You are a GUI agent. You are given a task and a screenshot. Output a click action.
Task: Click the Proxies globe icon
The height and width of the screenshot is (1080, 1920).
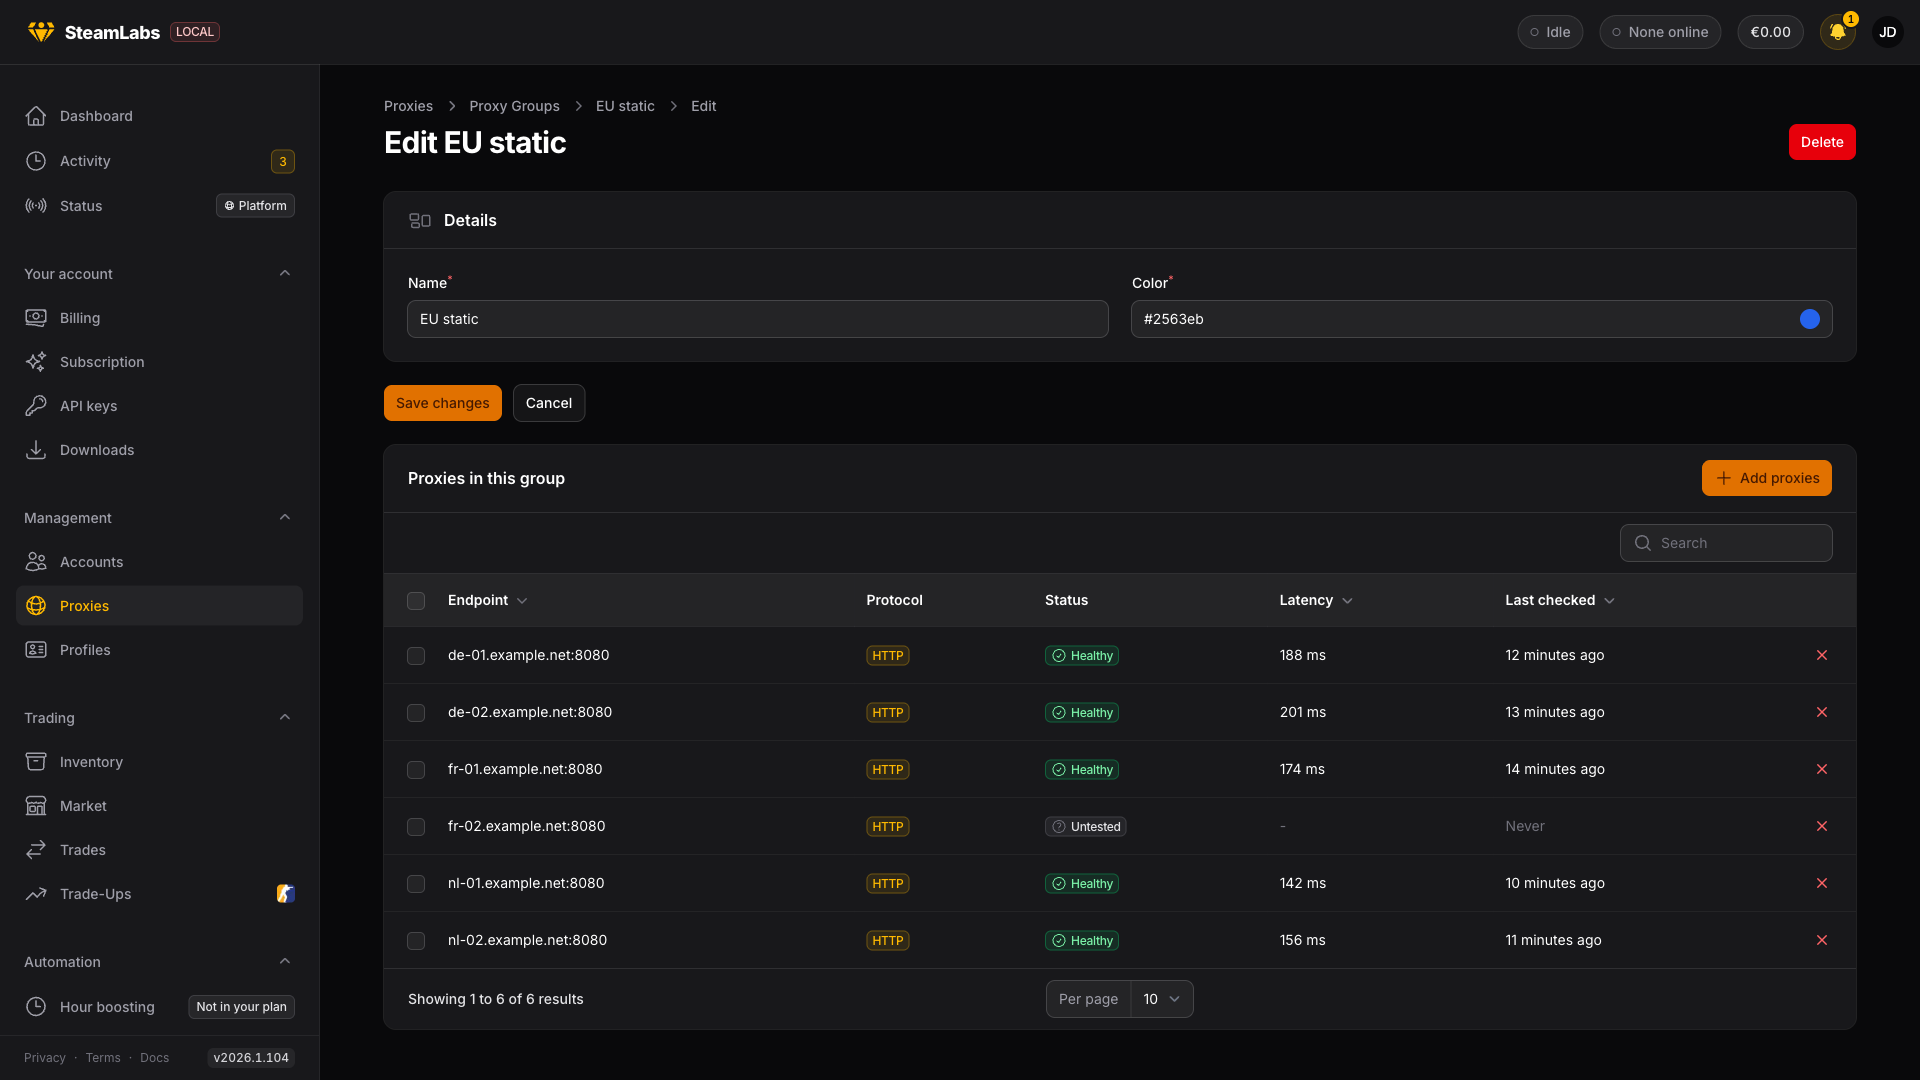pos(36,606)
